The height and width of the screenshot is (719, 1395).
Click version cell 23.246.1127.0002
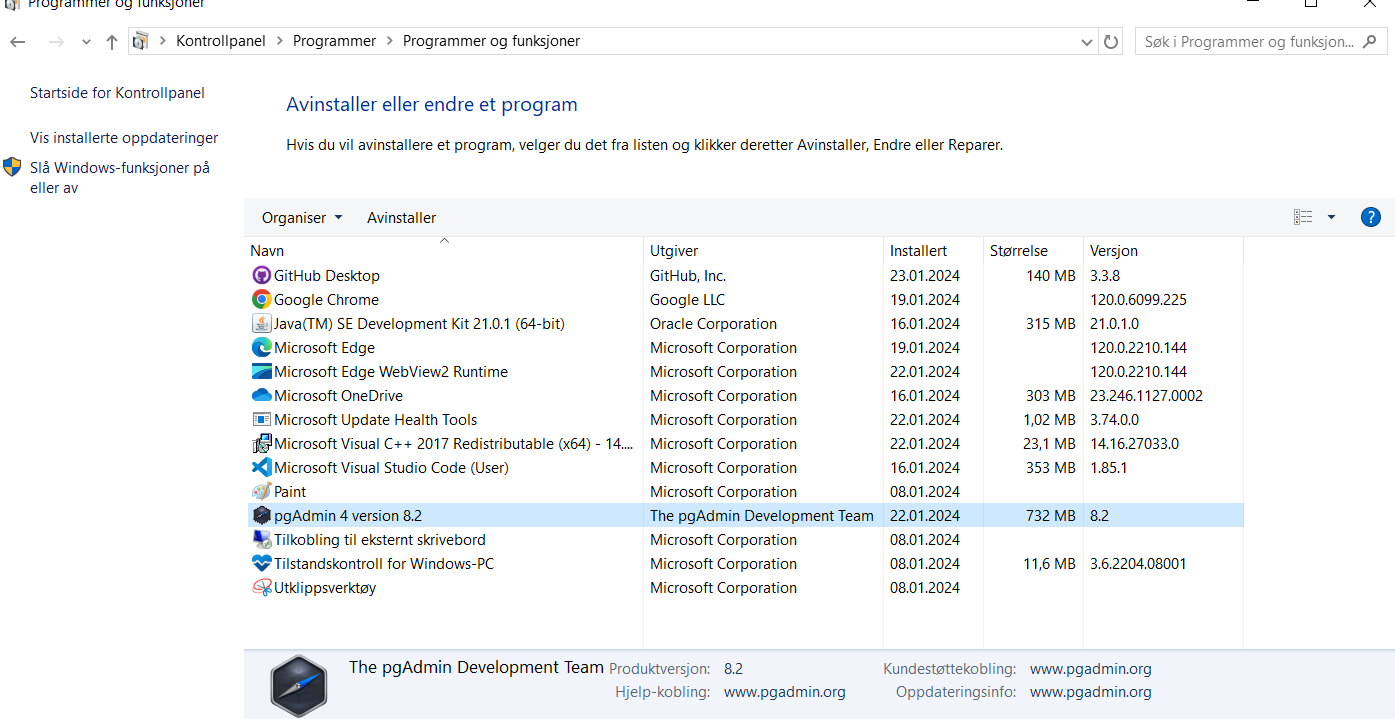click(1146, 395)
